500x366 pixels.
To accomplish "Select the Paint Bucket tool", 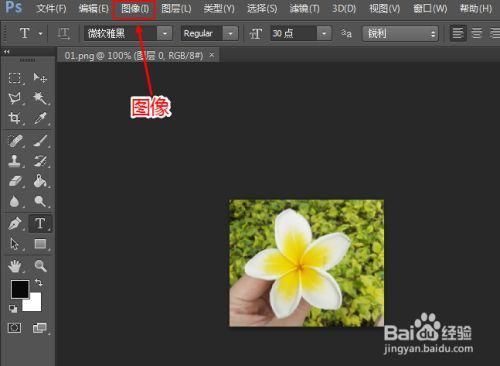I will pos(40,181).
